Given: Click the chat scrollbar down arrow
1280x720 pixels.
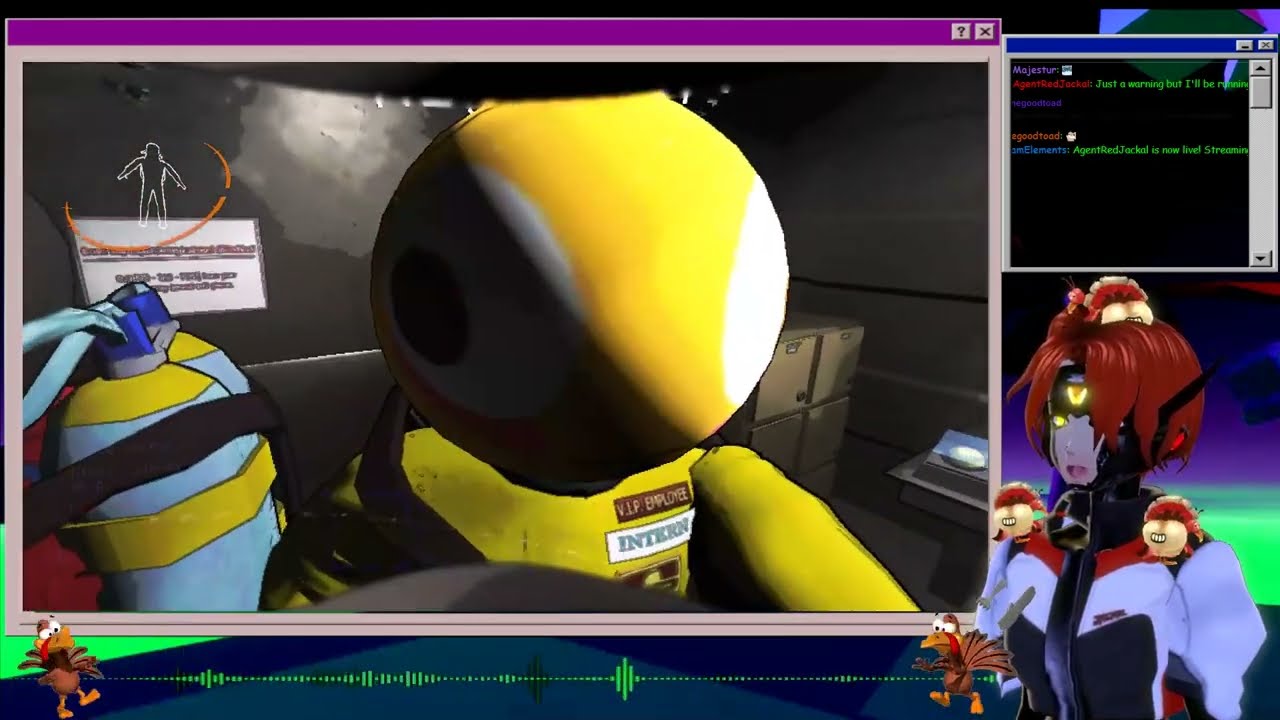Looking at the screenshot, I should (x=1261, y=258).
